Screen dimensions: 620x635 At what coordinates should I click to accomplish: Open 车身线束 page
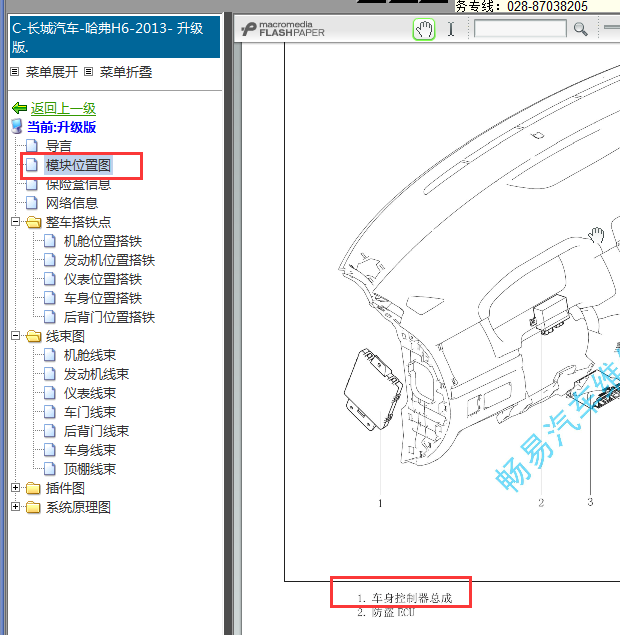pyautogui.click(x=90, y=450)
